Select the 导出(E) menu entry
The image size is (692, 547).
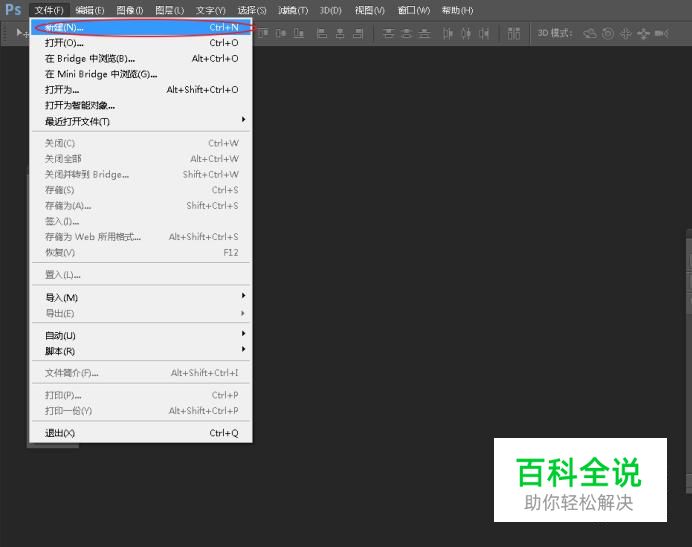click(141, 313)
